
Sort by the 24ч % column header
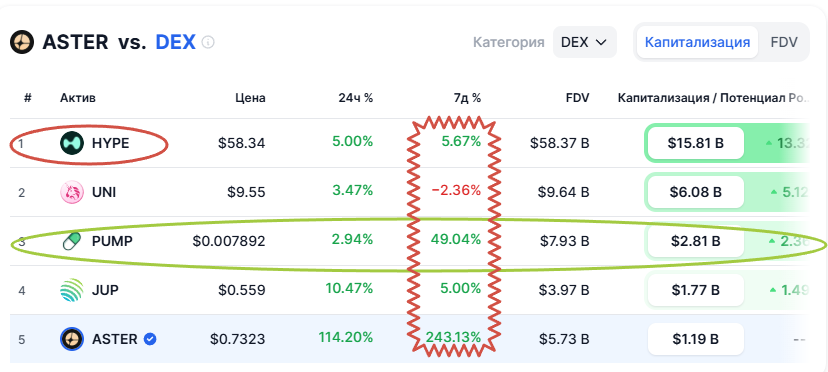click(356, 98)
